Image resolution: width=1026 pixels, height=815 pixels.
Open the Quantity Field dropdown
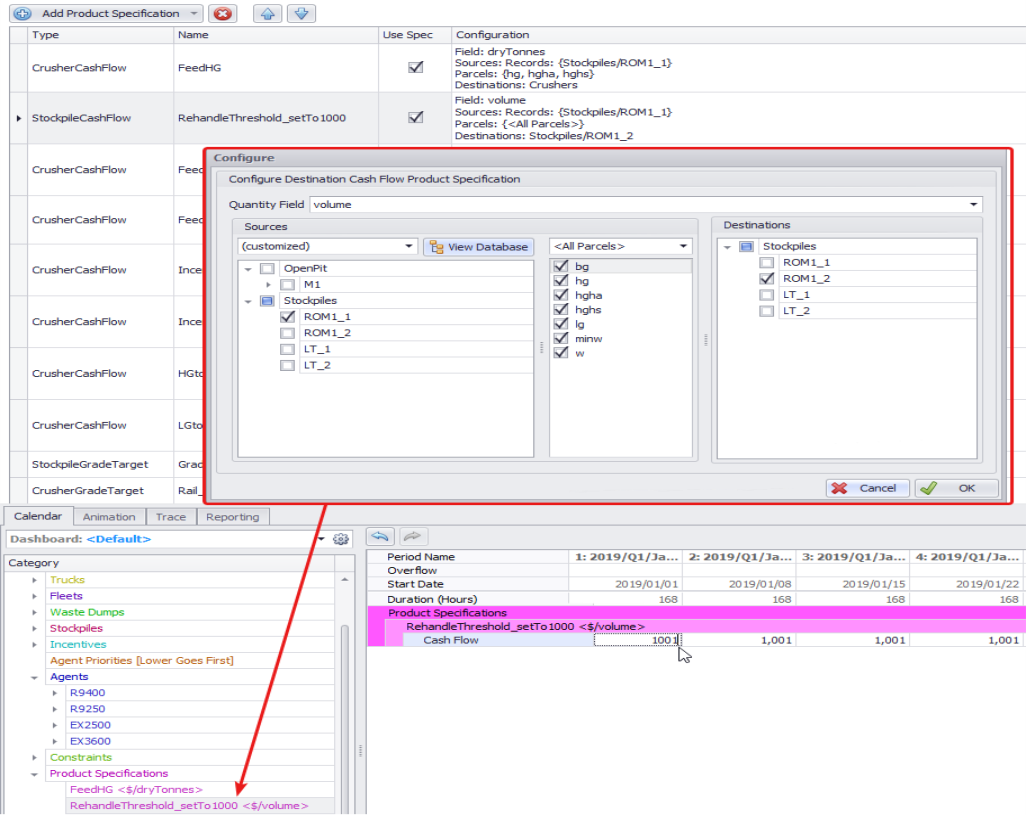click(974, 205)
